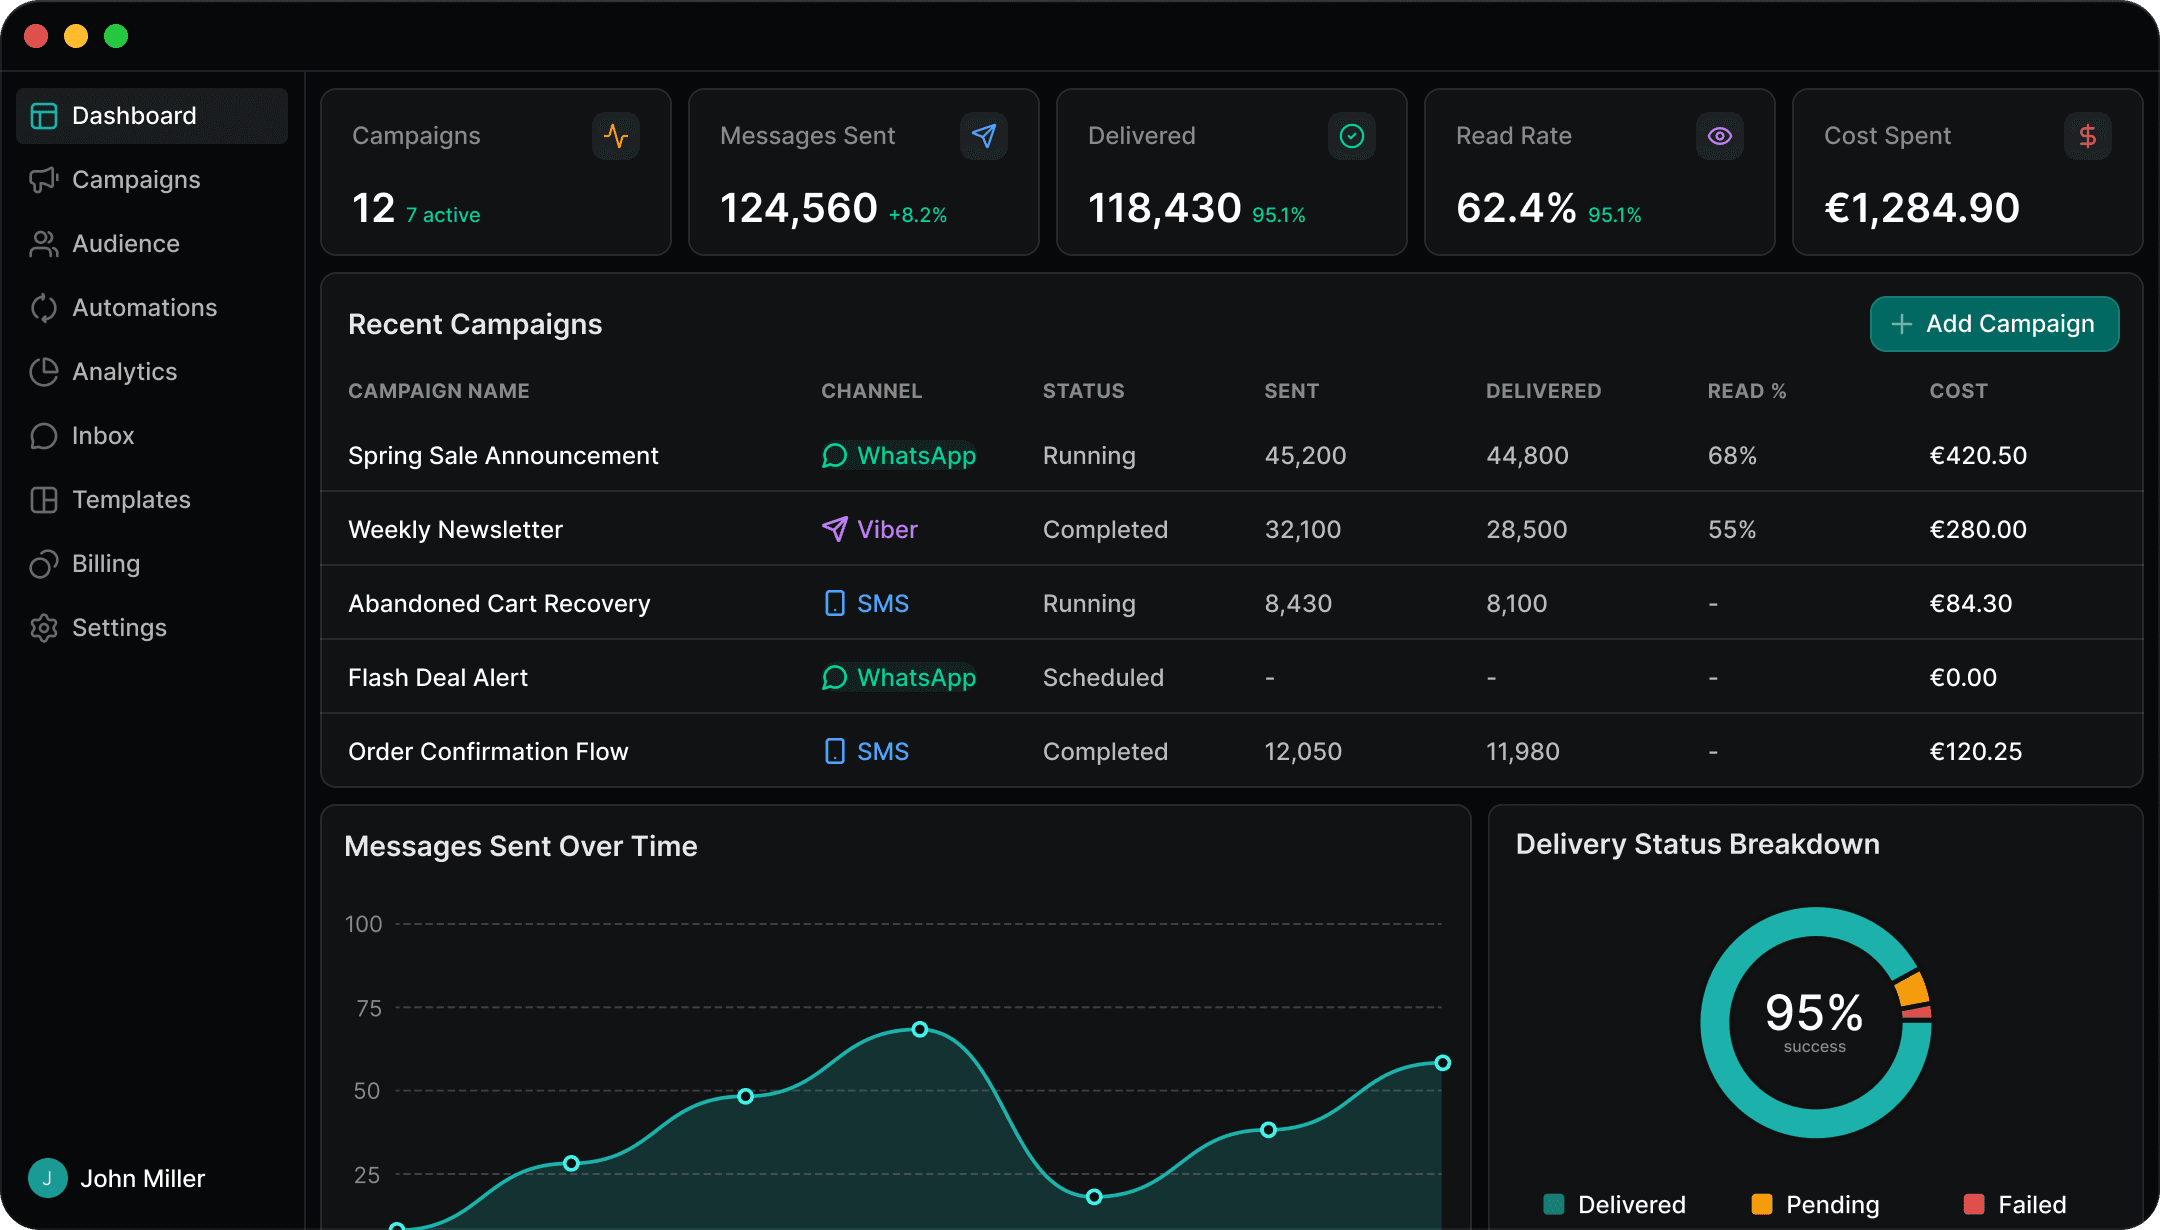
Task: Click the Delivered teal legend swatch
Action: pyautogui.click(x=1554, y=1204)
